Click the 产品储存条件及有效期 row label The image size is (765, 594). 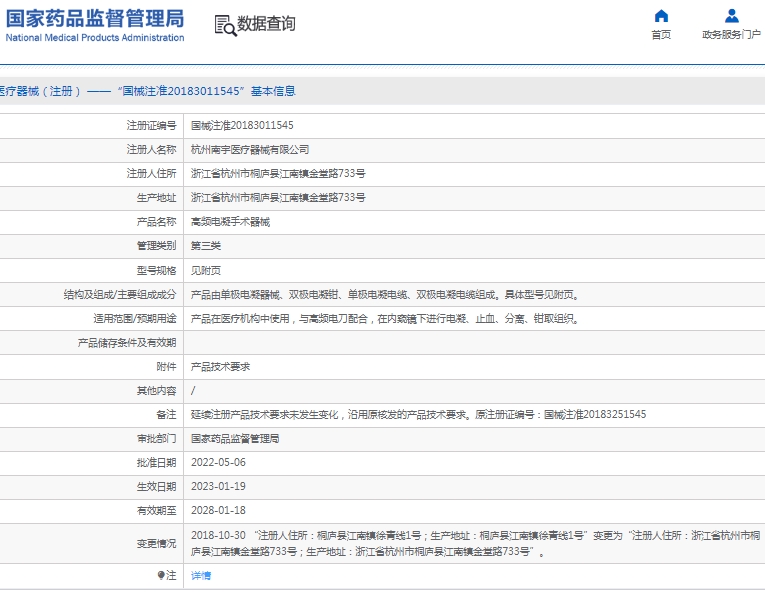click(x=127, y=343)
